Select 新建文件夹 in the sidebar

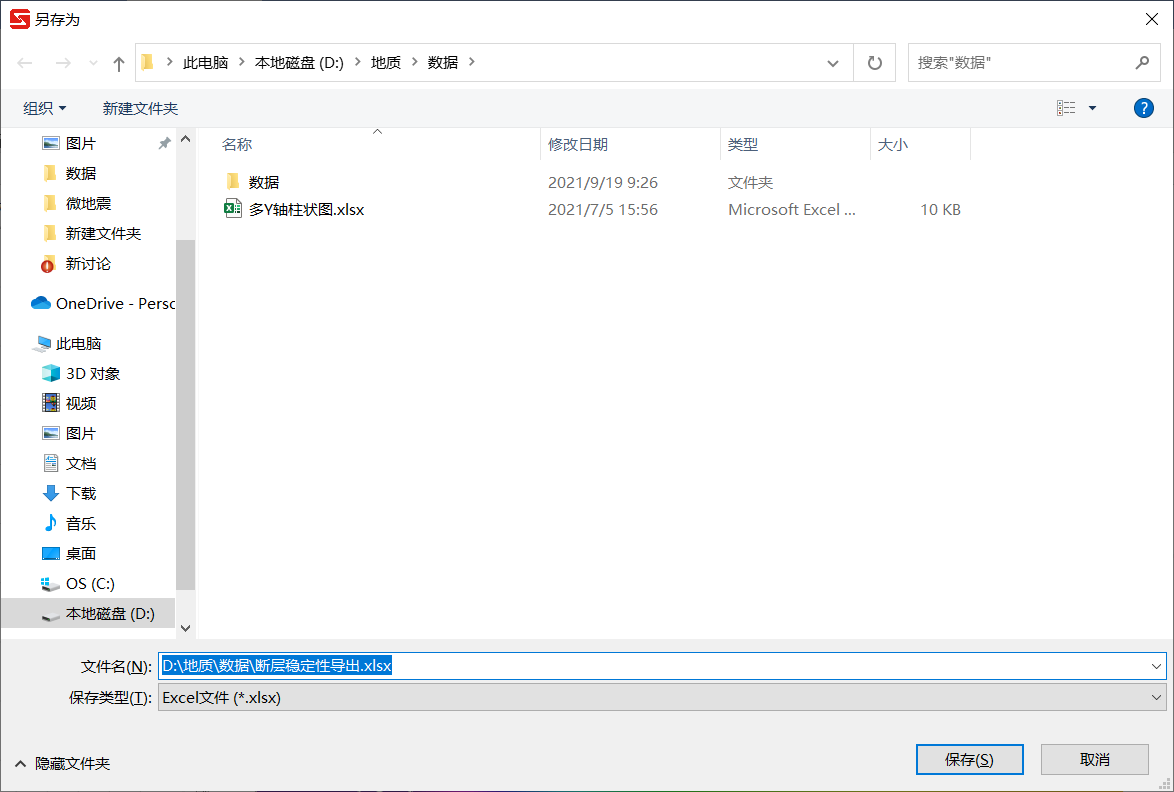[x=103, y=234]
